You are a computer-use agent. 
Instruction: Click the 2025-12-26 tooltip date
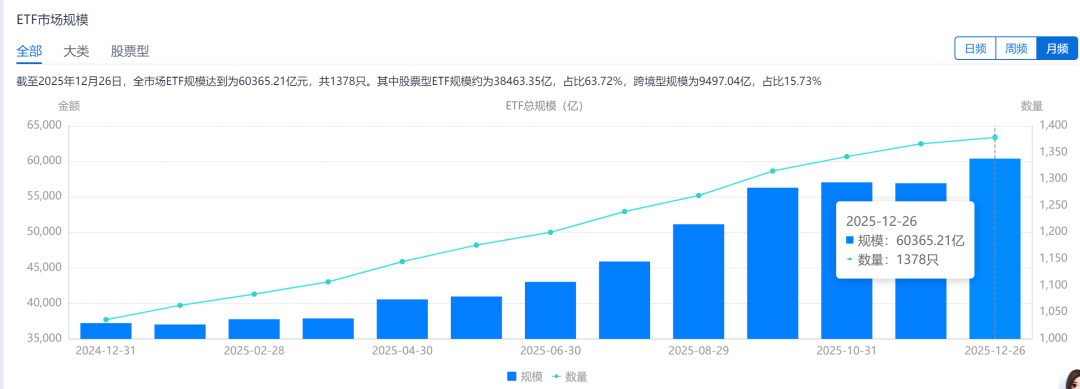tap(881, 222)
